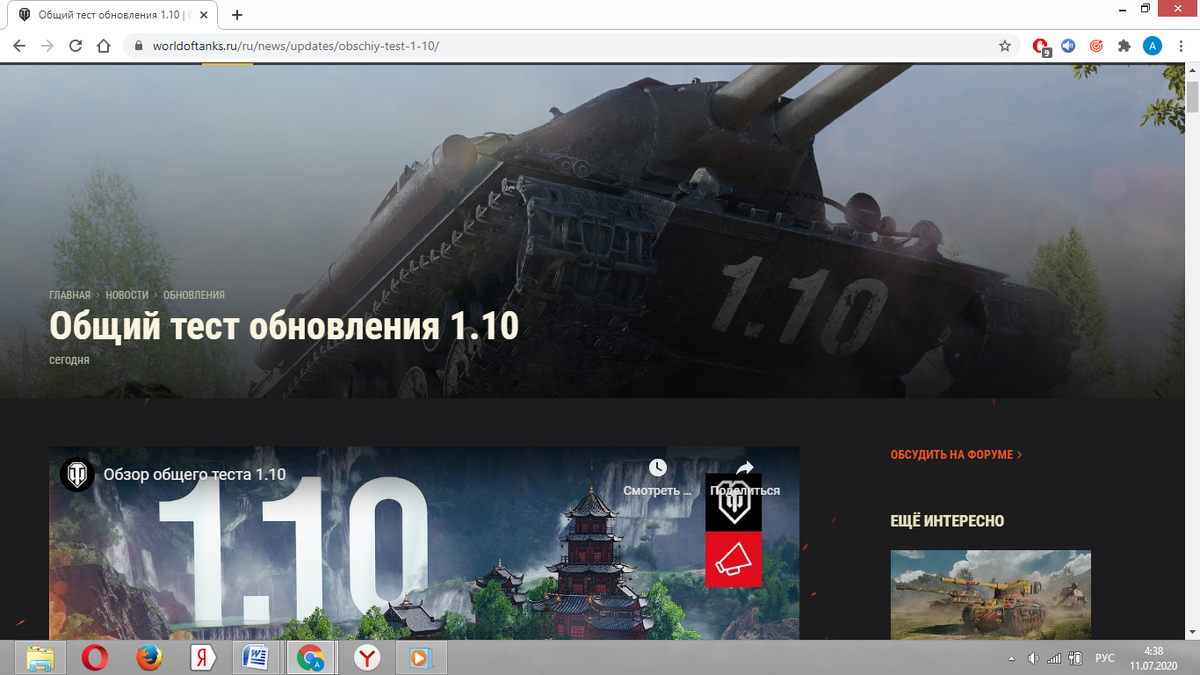Click the video title Обзор общего теста 1.10
1200x675 pixels.
pyautogui.click(x=195, y=474)
